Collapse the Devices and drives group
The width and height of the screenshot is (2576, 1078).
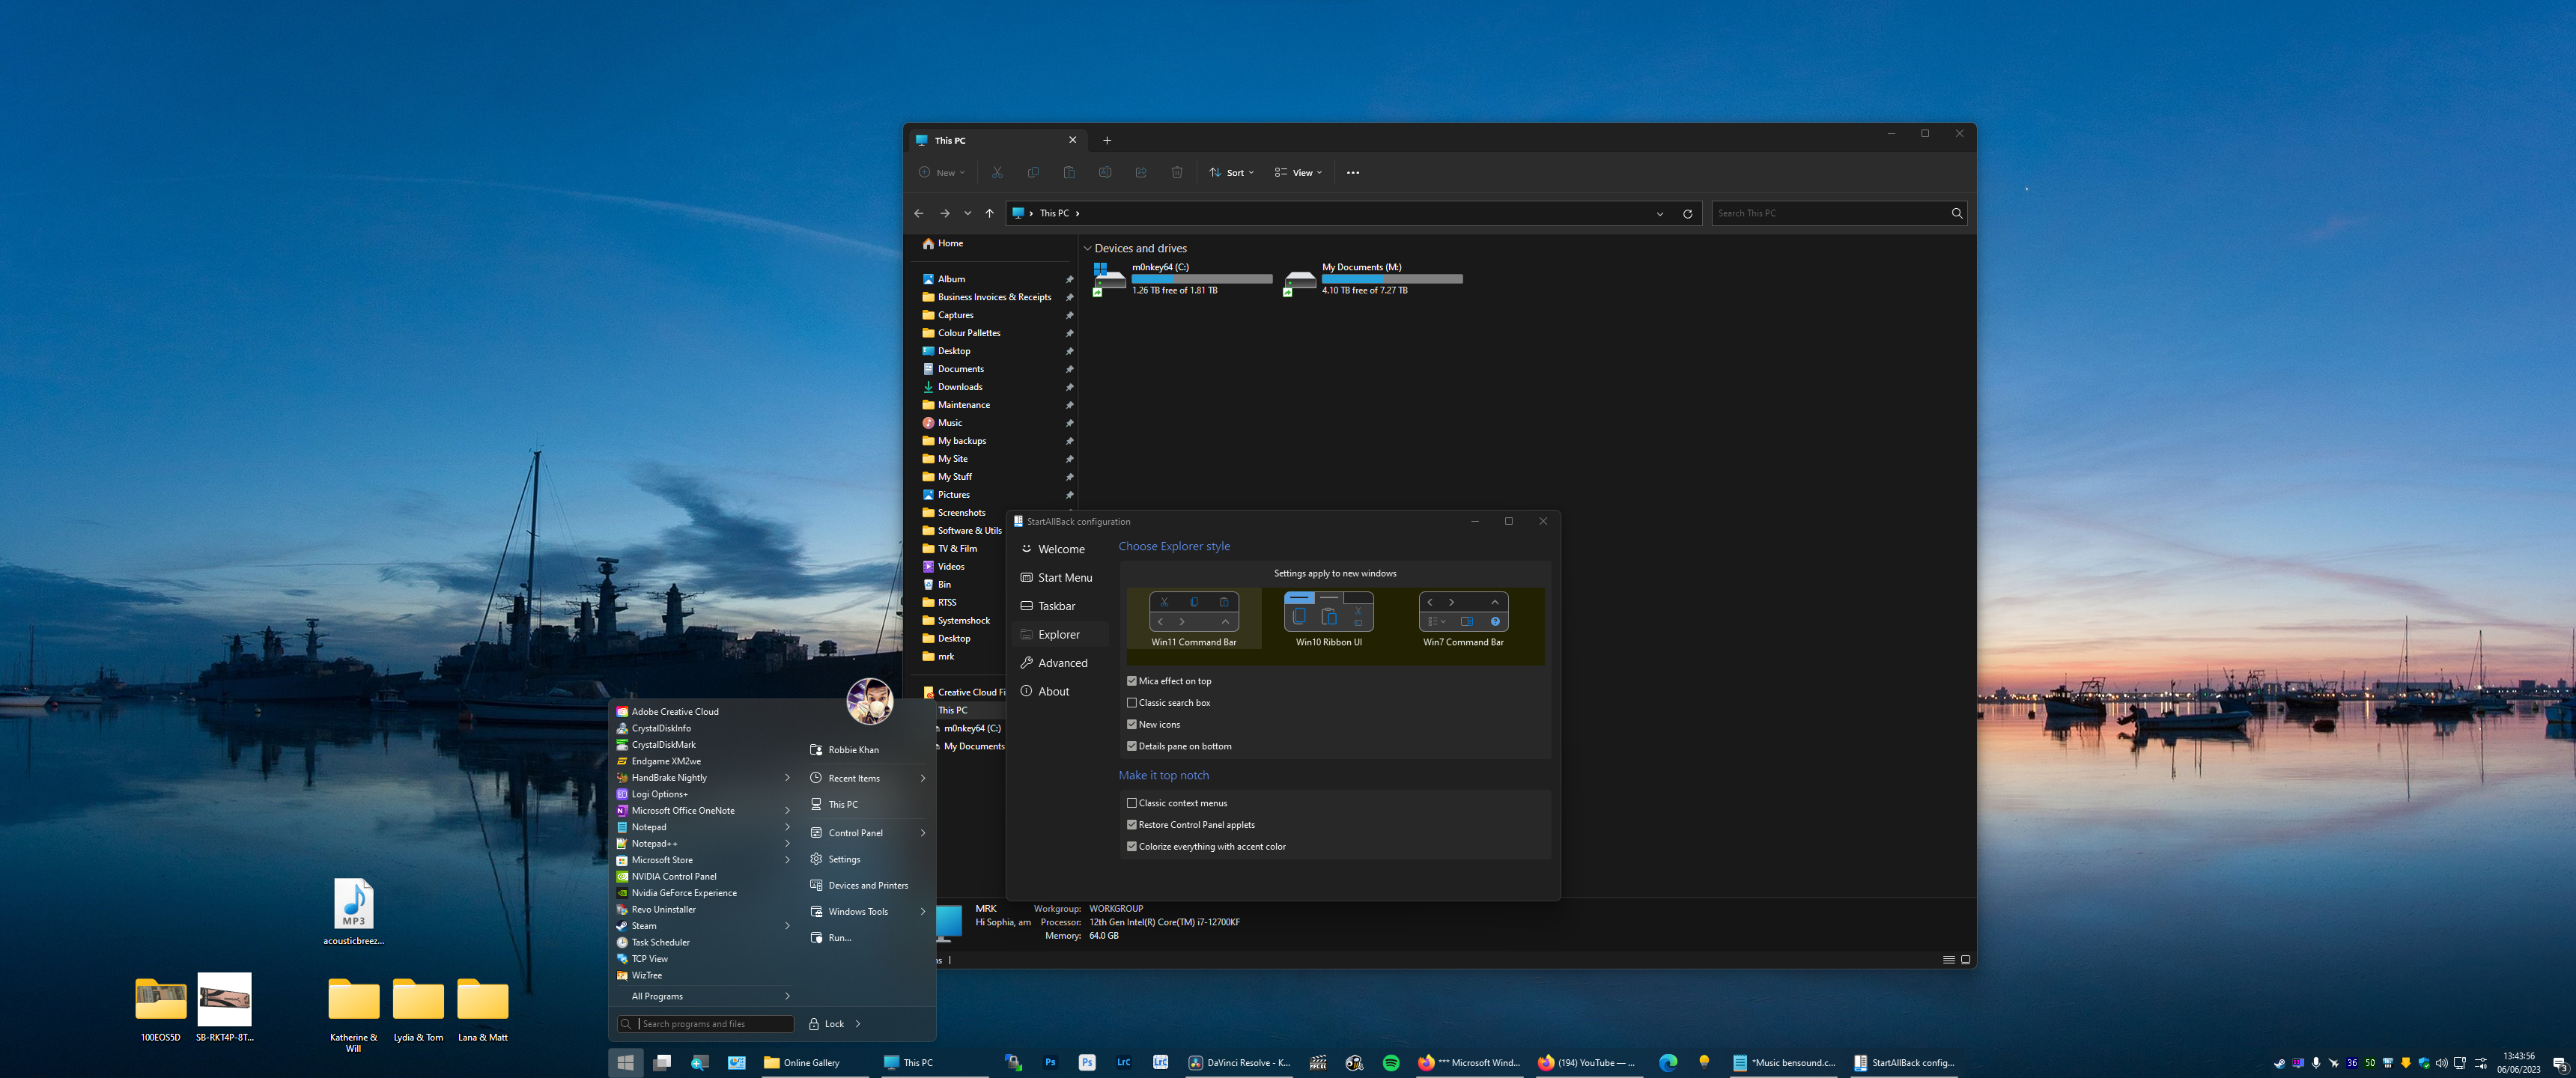point(1087,248)
